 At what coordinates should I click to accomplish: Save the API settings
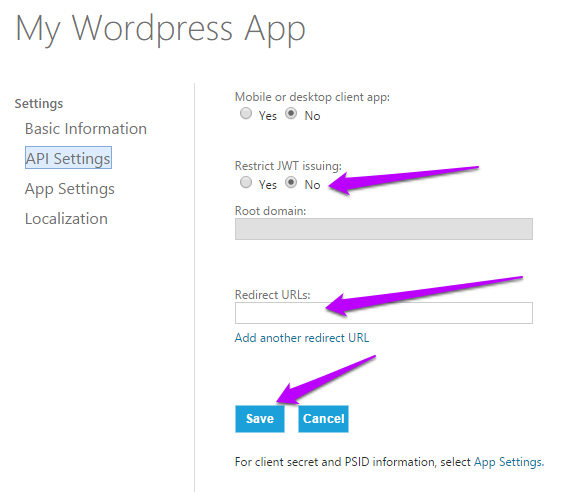point(260,419)
